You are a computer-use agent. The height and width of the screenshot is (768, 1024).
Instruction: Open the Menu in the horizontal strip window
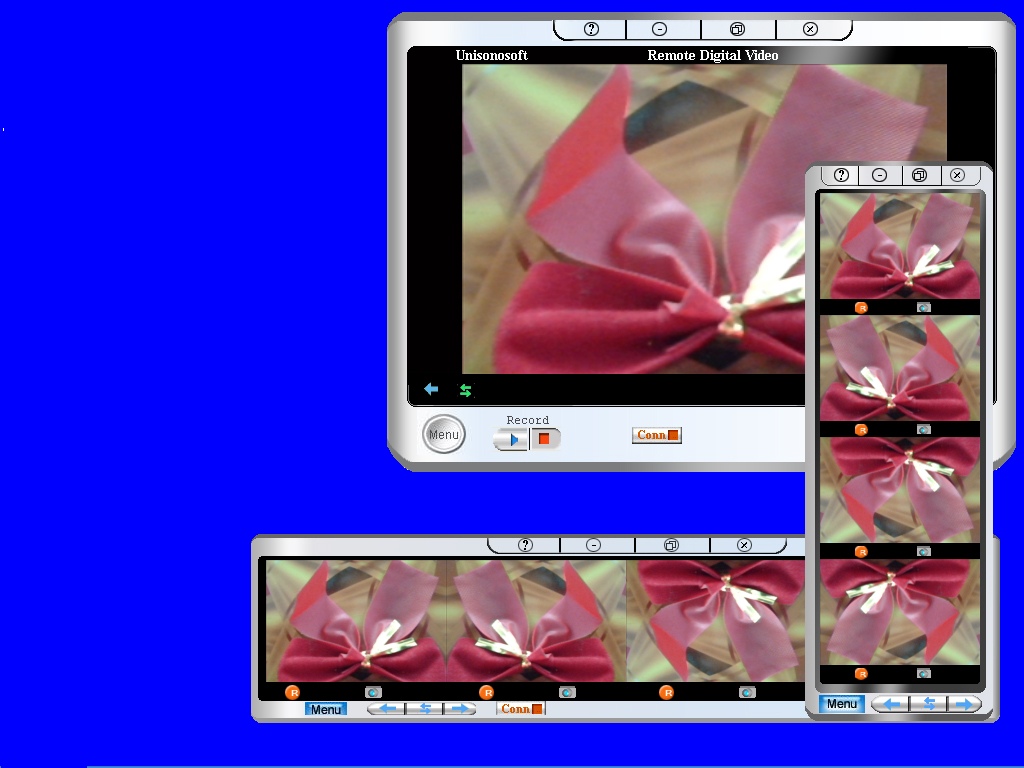(x=325, y=709)
